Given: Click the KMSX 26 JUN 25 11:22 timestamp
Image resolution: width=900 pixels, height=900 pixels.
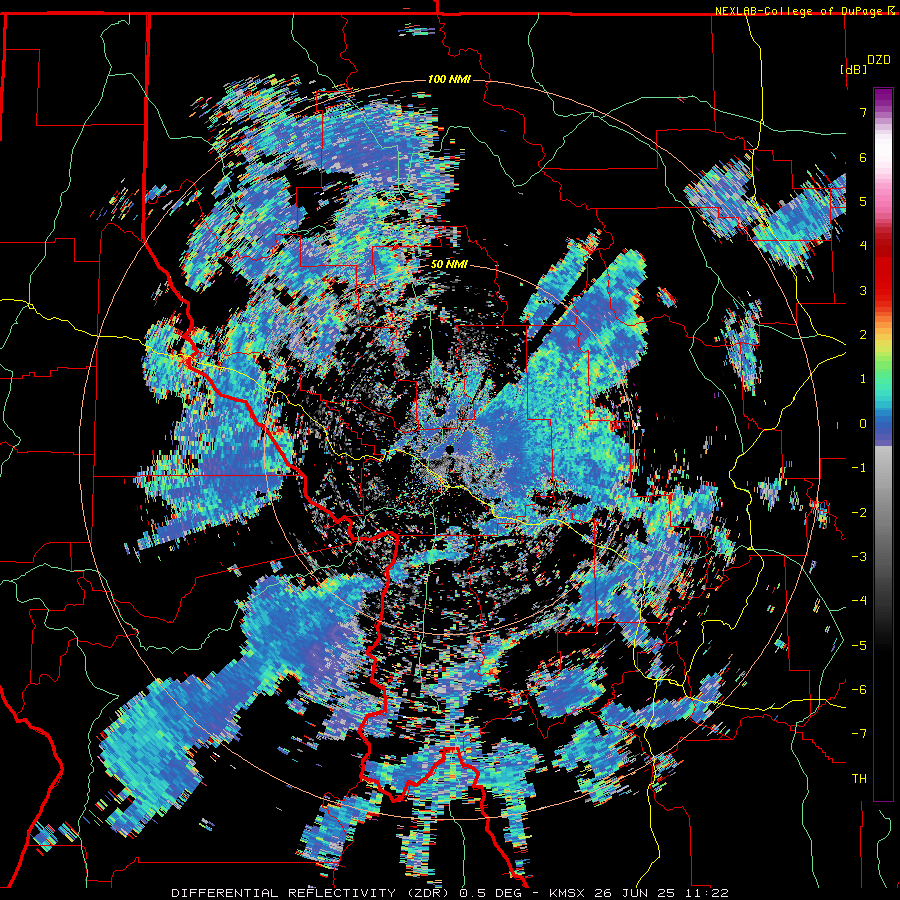Looking at the screenshot, I should (x=639, y=893).
